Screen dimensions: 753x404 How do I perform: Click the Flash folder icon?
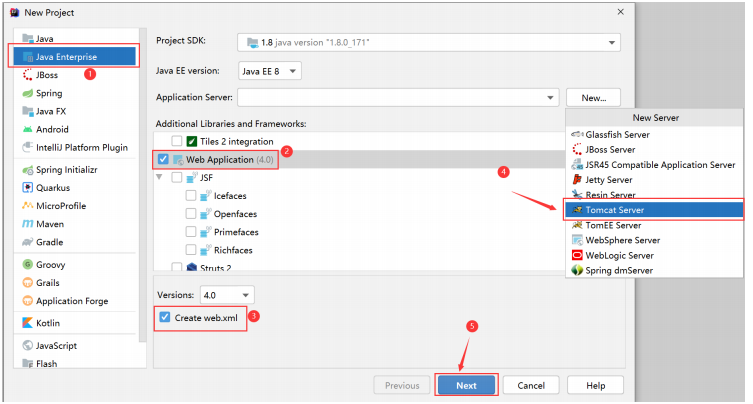click(x=27, y=364)
